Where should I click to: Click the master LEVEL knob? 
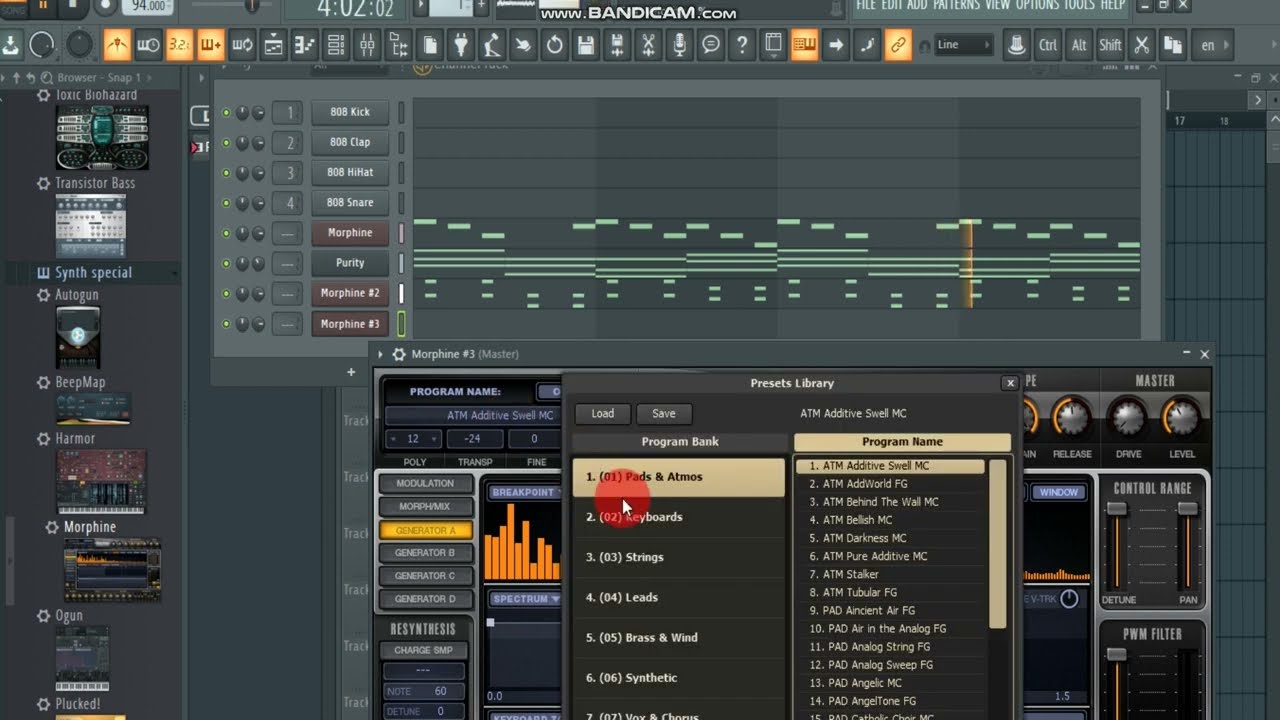click(x=1181, y=417)
